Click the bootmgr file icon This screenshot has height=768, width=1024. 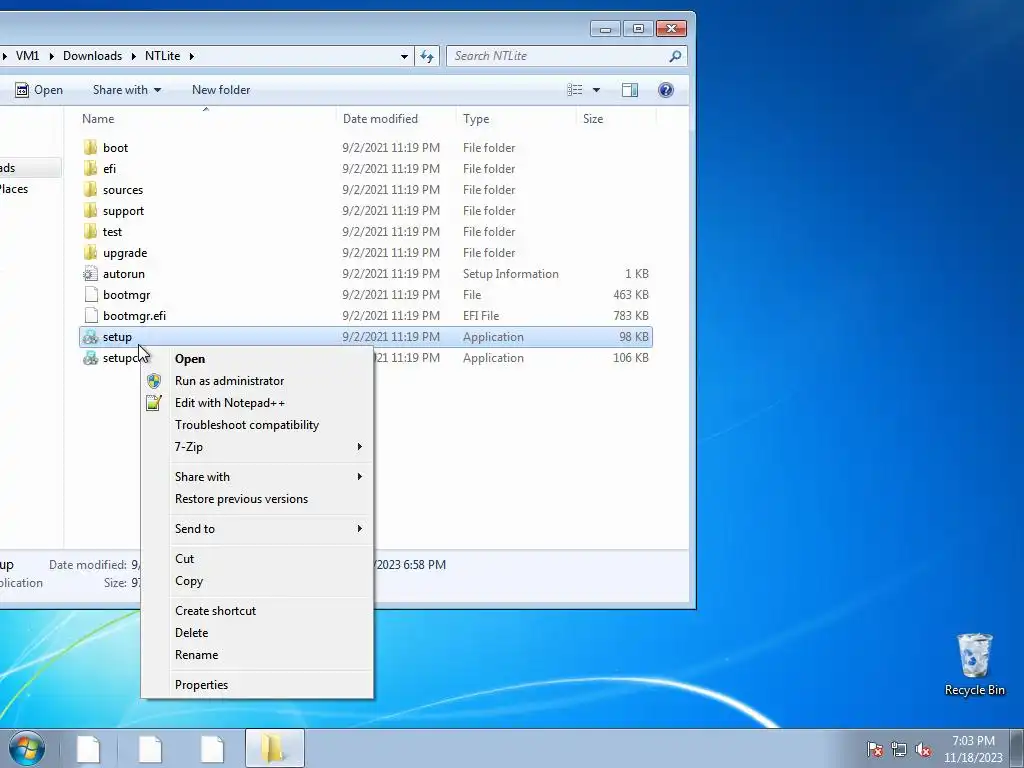[91, 295]
